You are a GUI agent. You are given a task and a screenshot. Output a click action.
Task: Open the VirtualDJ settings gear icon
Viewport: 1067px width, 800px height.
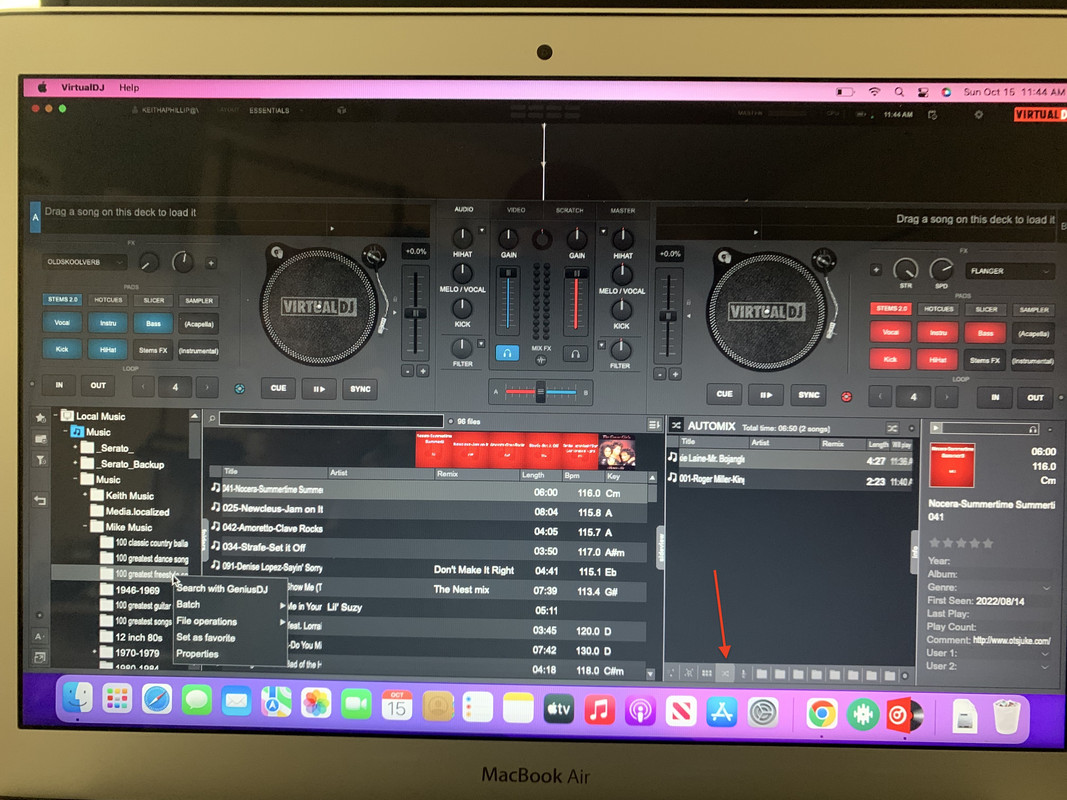click(x=979, y=114)
